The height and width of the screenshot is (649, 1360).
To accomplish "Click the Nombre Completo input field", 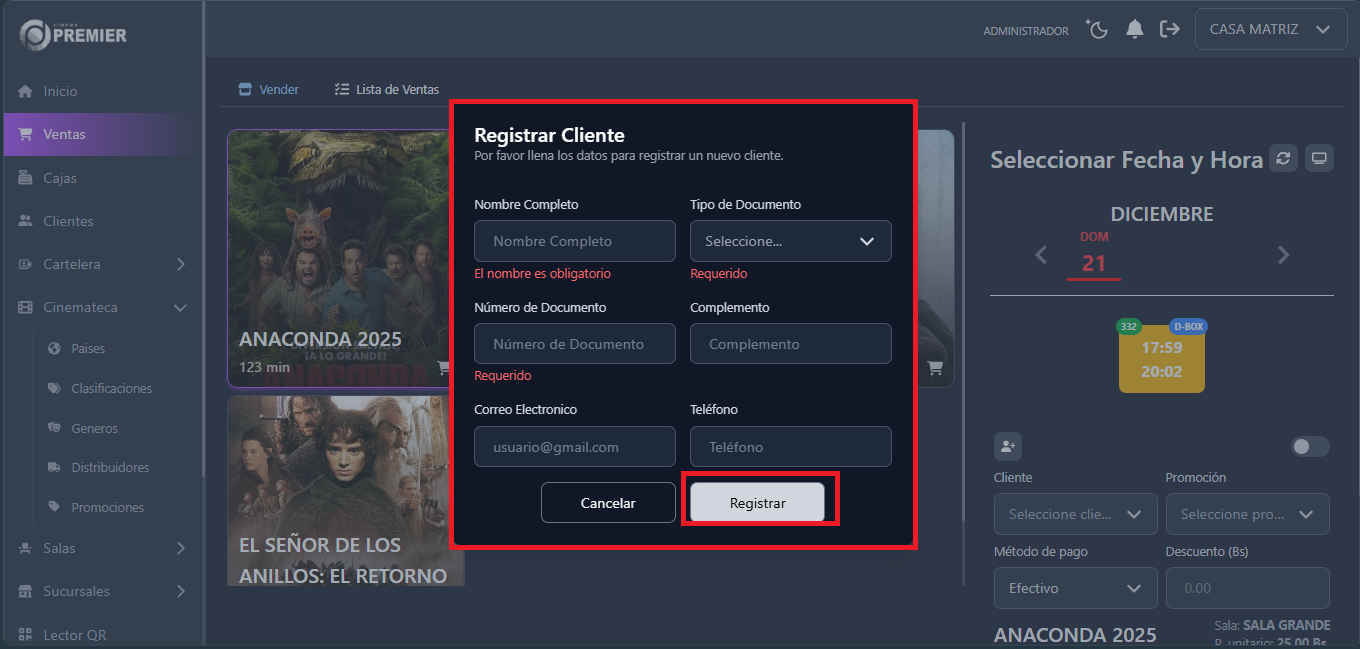I will tap(574, 241).
